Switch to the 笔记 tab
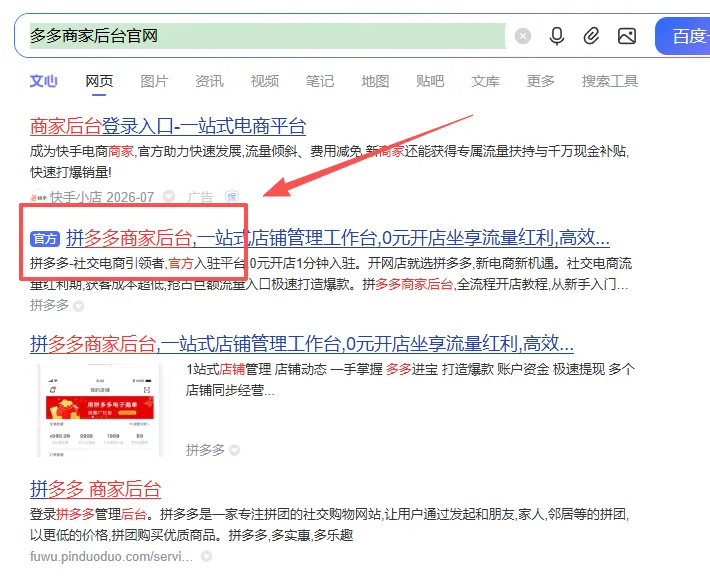 pos(320,81)
